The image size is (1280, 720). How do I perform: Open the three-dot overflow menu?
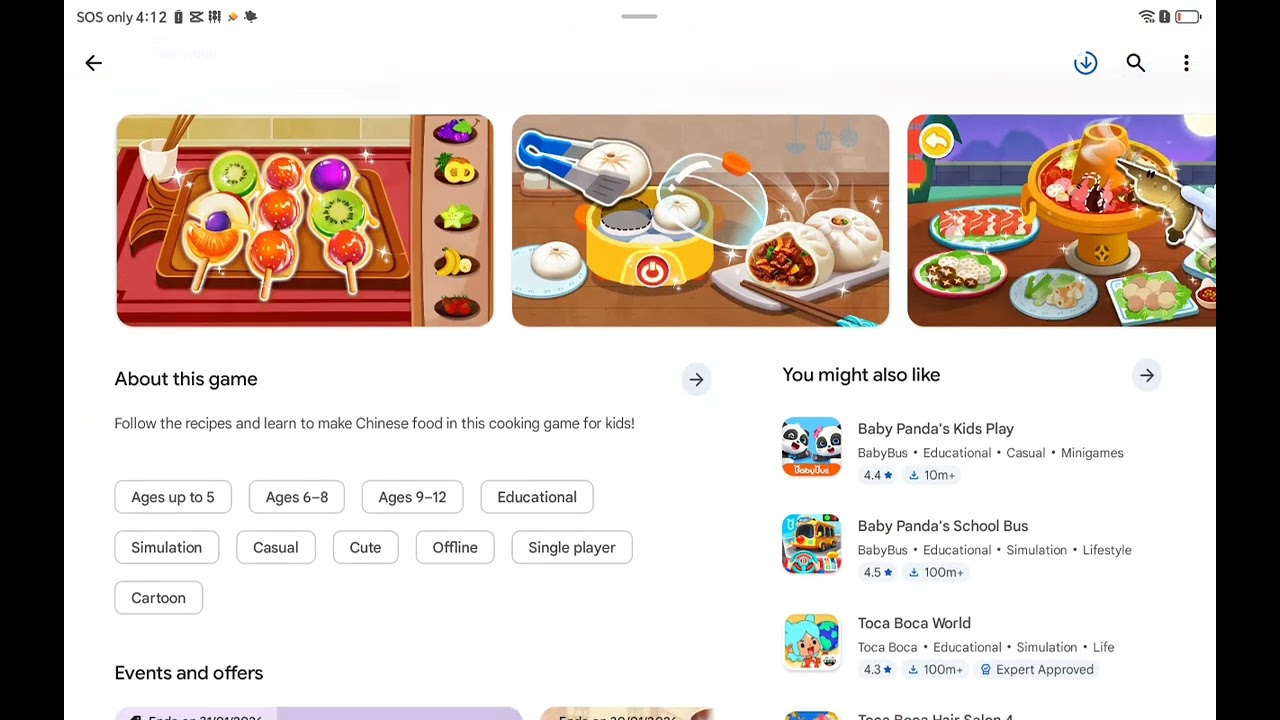(1186, 63)
